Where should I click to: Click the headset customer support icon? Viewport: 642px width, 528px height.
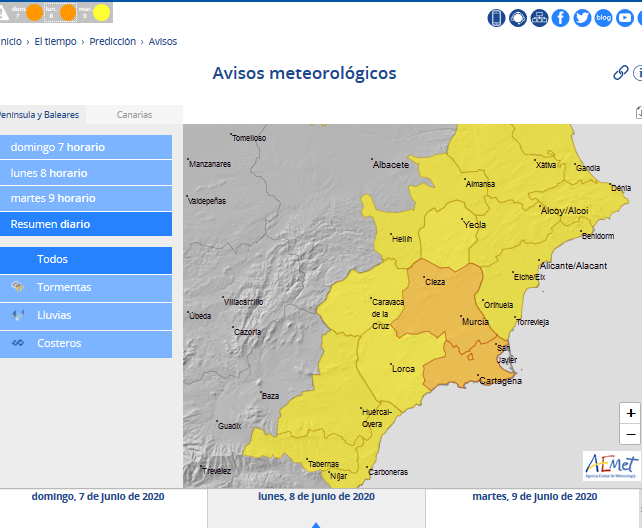coord(518,18)
